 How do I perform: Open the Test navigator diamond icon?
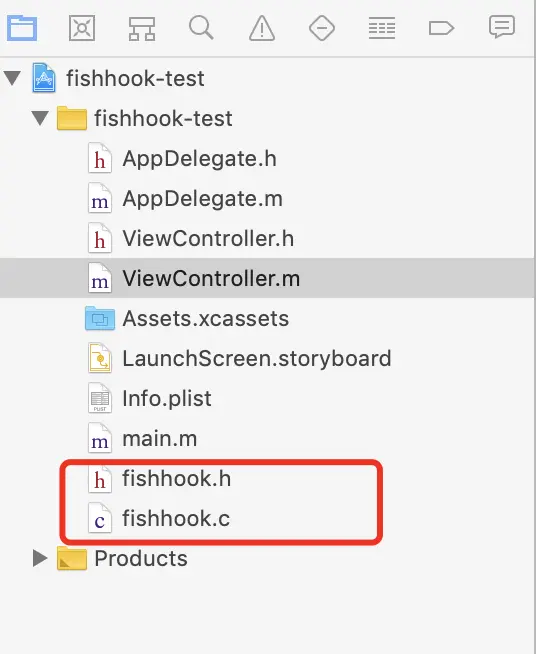coord(322,28)
